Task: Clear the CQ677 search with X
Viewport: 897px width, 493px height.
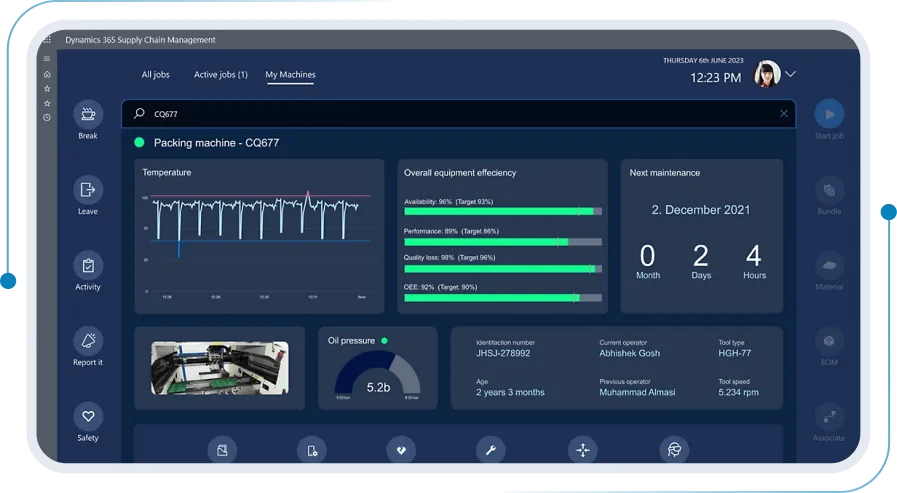Action: (784, 113)
